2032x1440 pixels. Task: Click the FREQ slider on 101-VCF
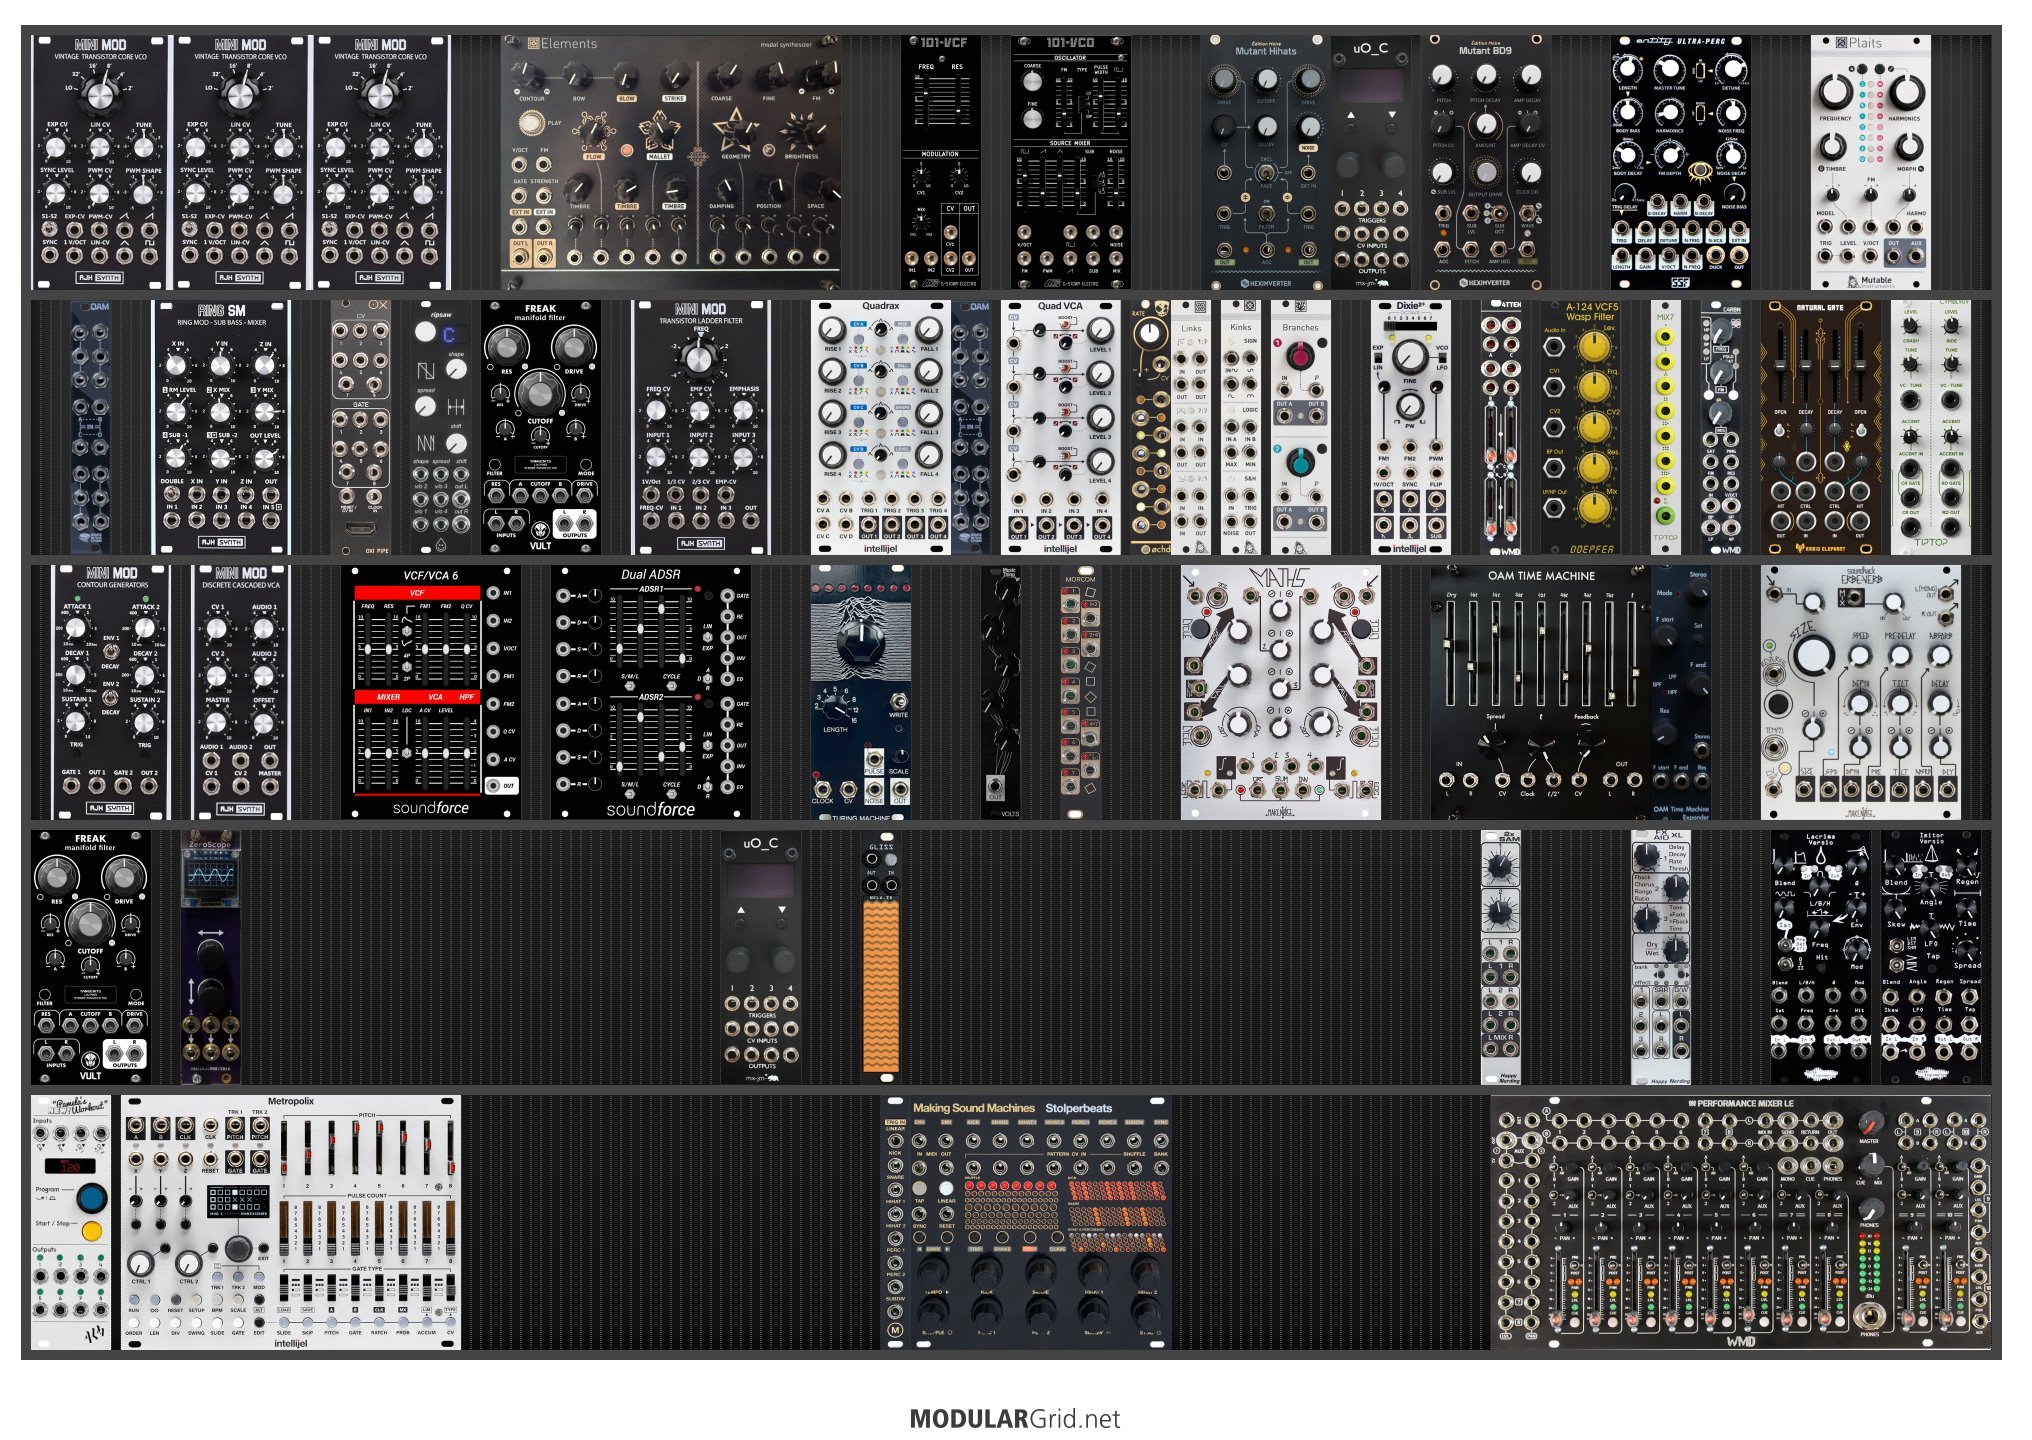(x=926, y=100)
